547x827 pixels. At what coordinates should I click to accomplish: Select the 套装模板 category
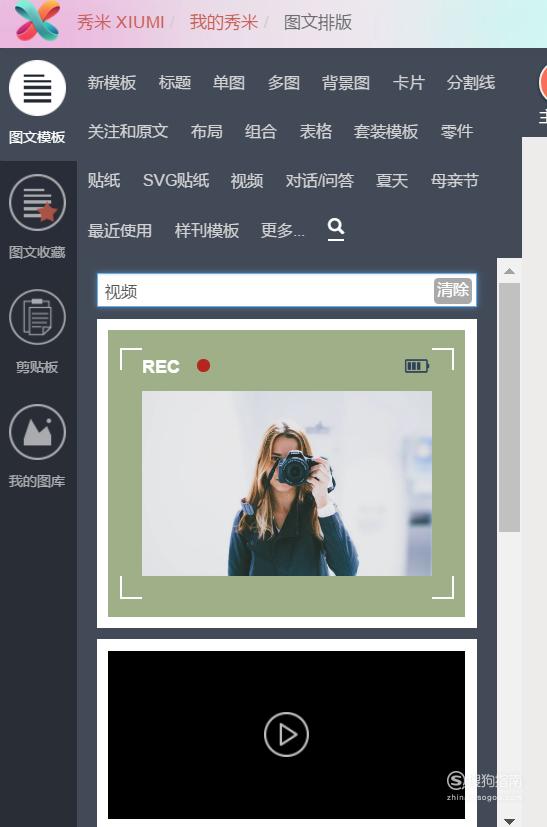[x=386, y=131]
